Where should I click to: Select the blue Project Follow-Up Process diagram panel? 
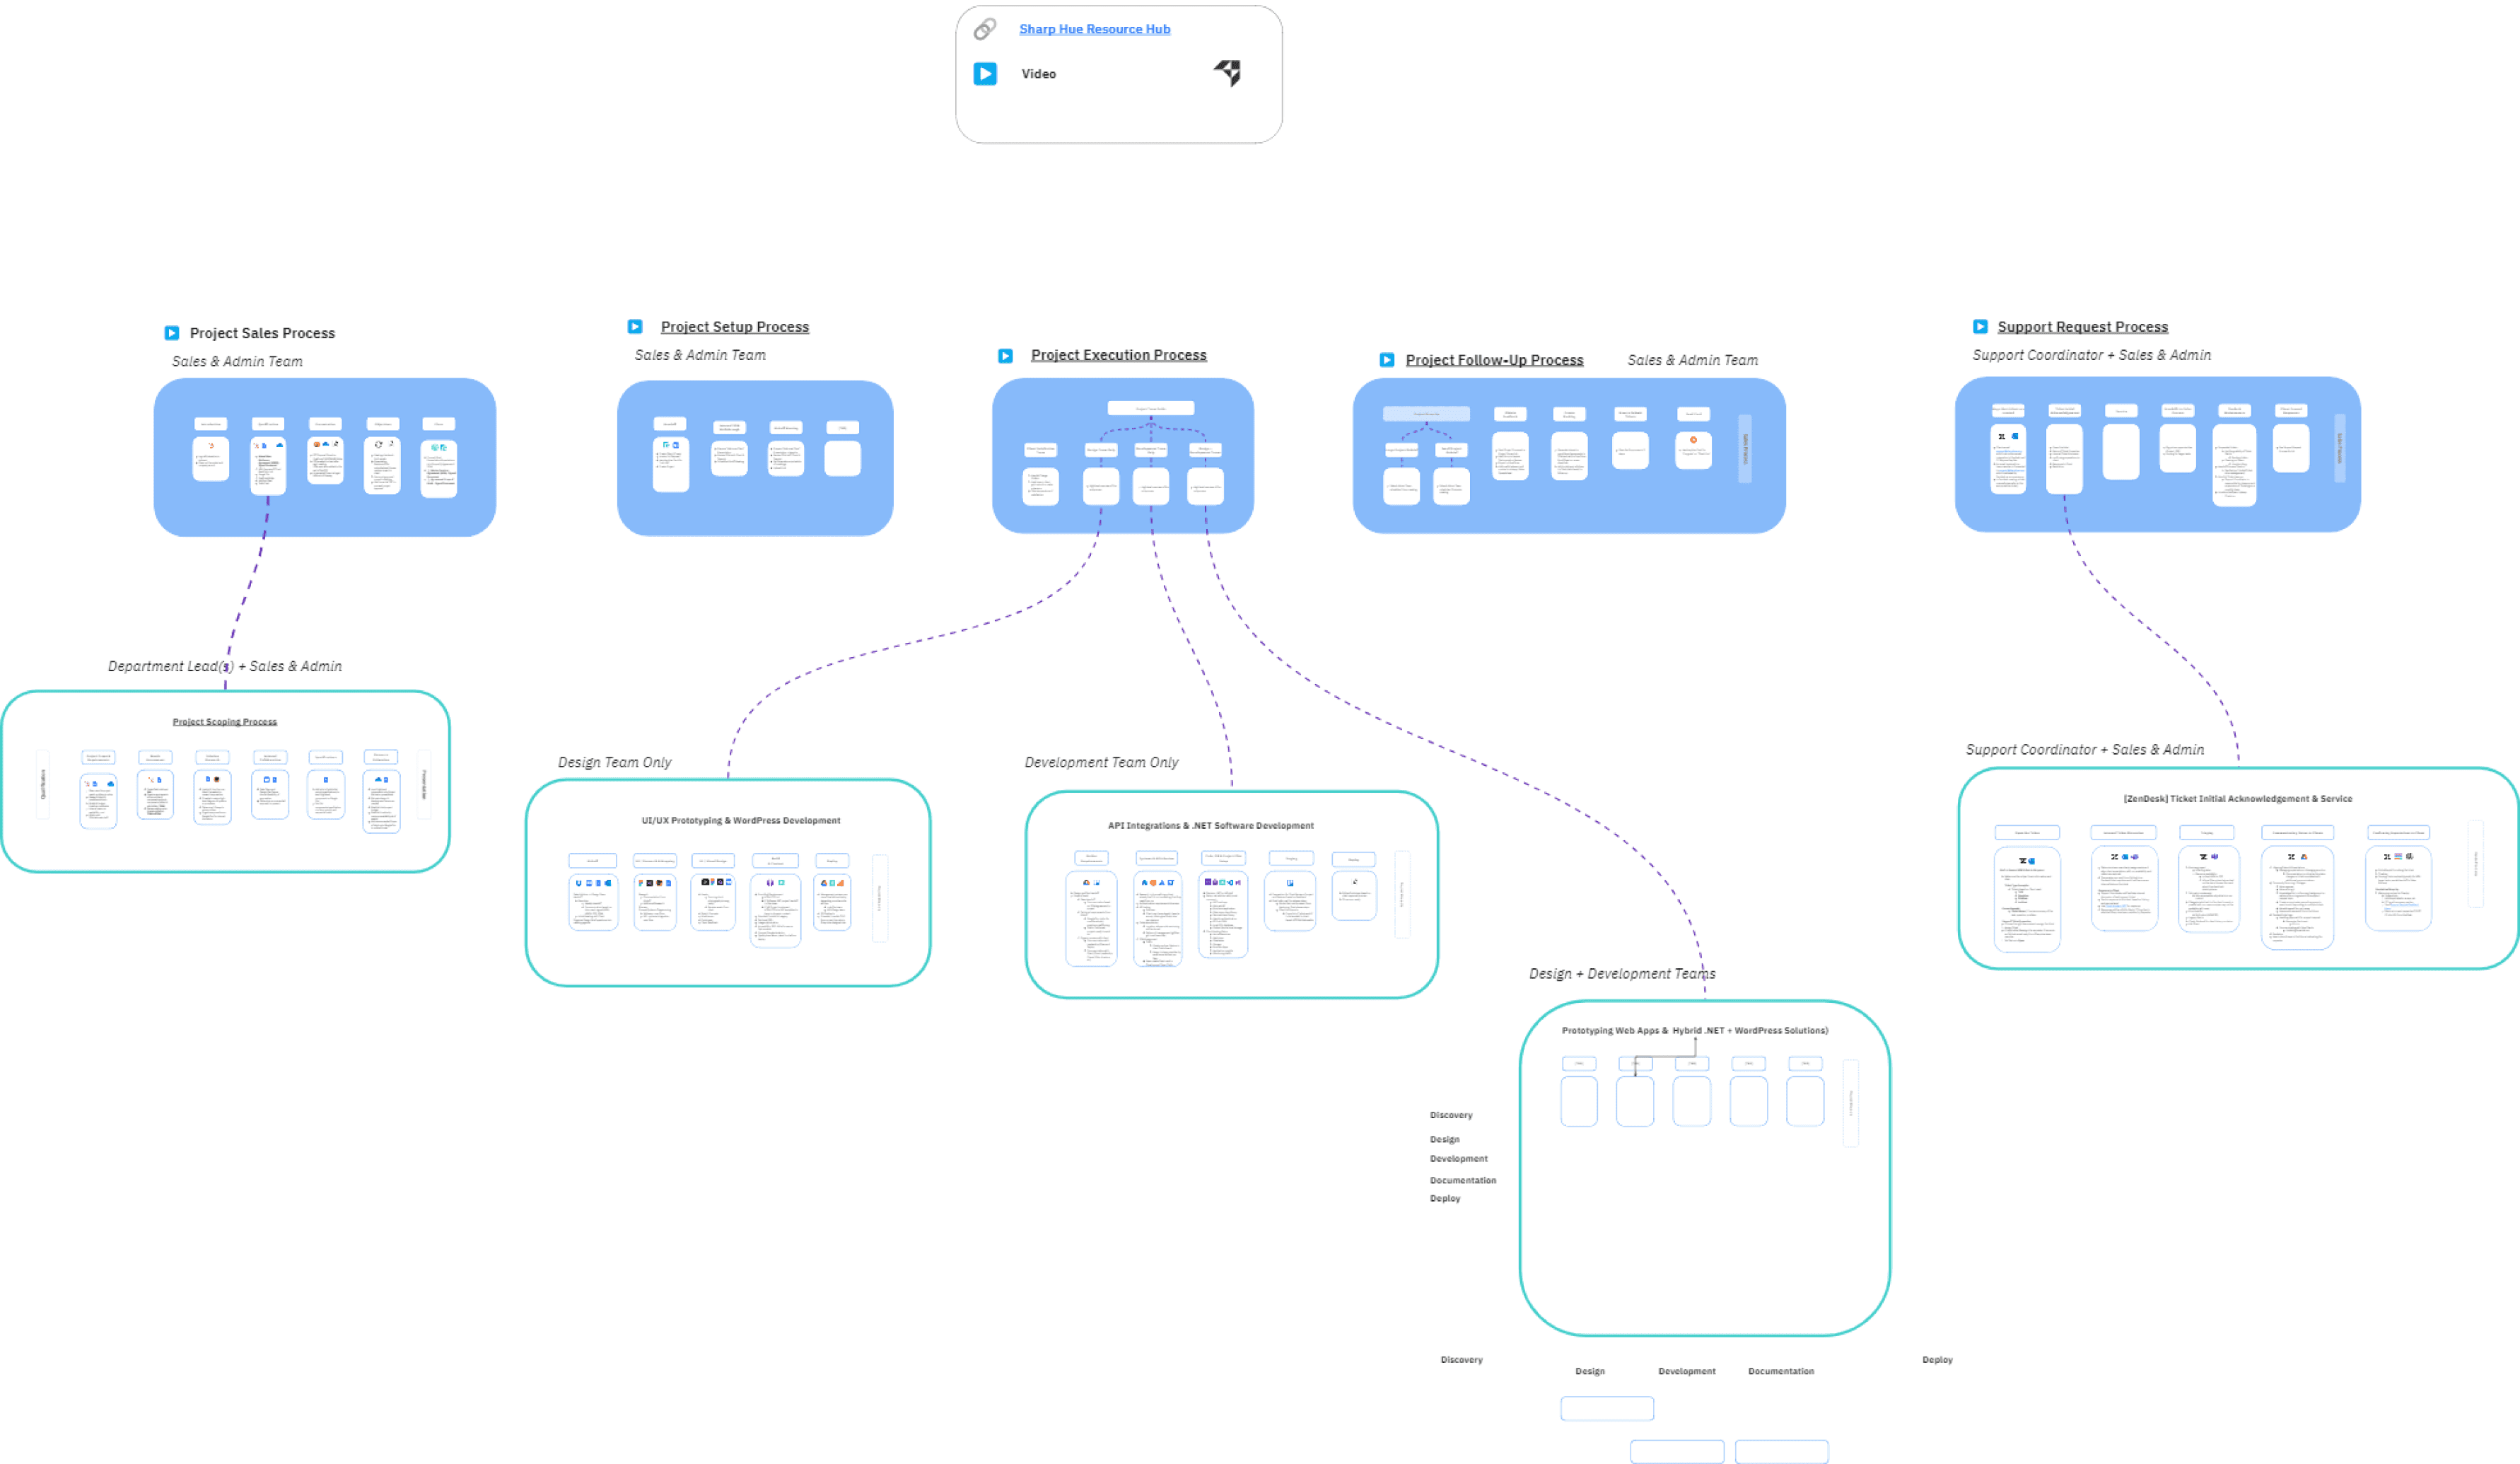(x=1569, y=456)
